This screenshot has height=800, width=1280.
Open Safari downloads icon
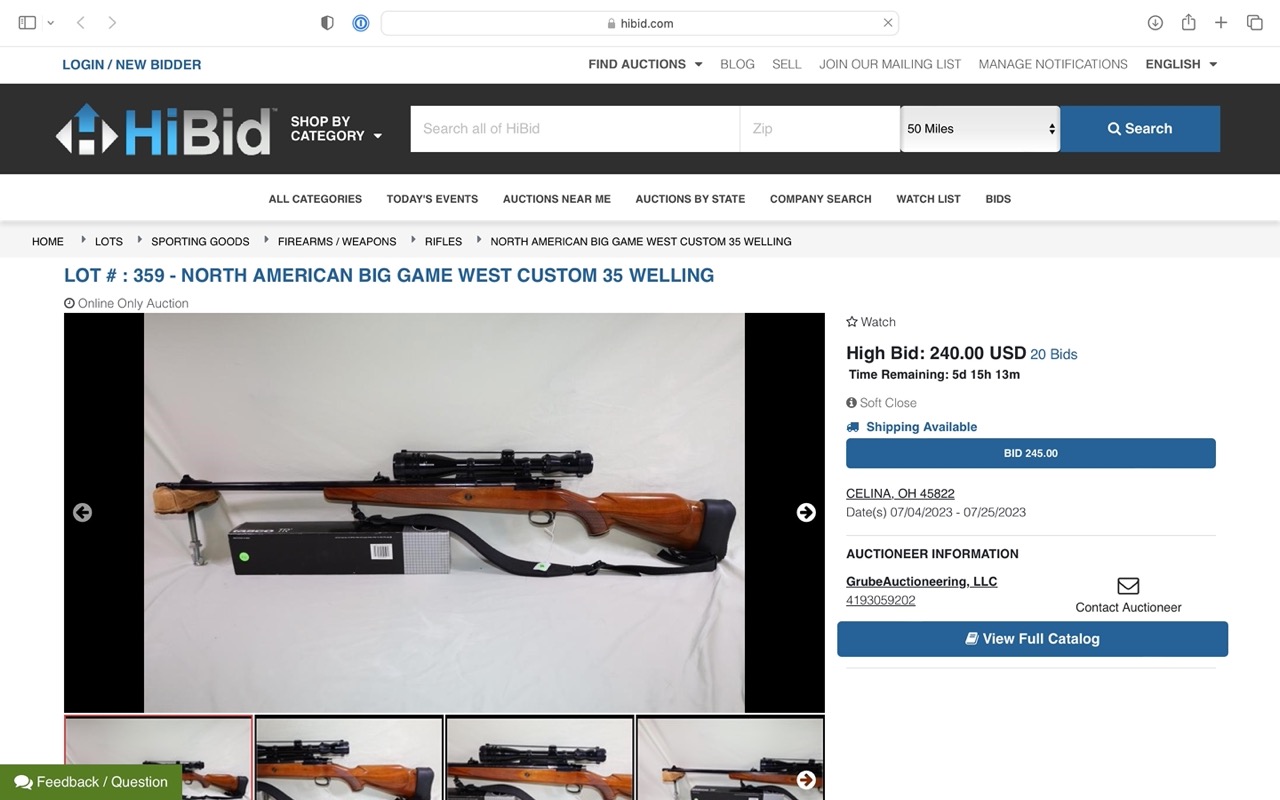[x=1155, y=22]
